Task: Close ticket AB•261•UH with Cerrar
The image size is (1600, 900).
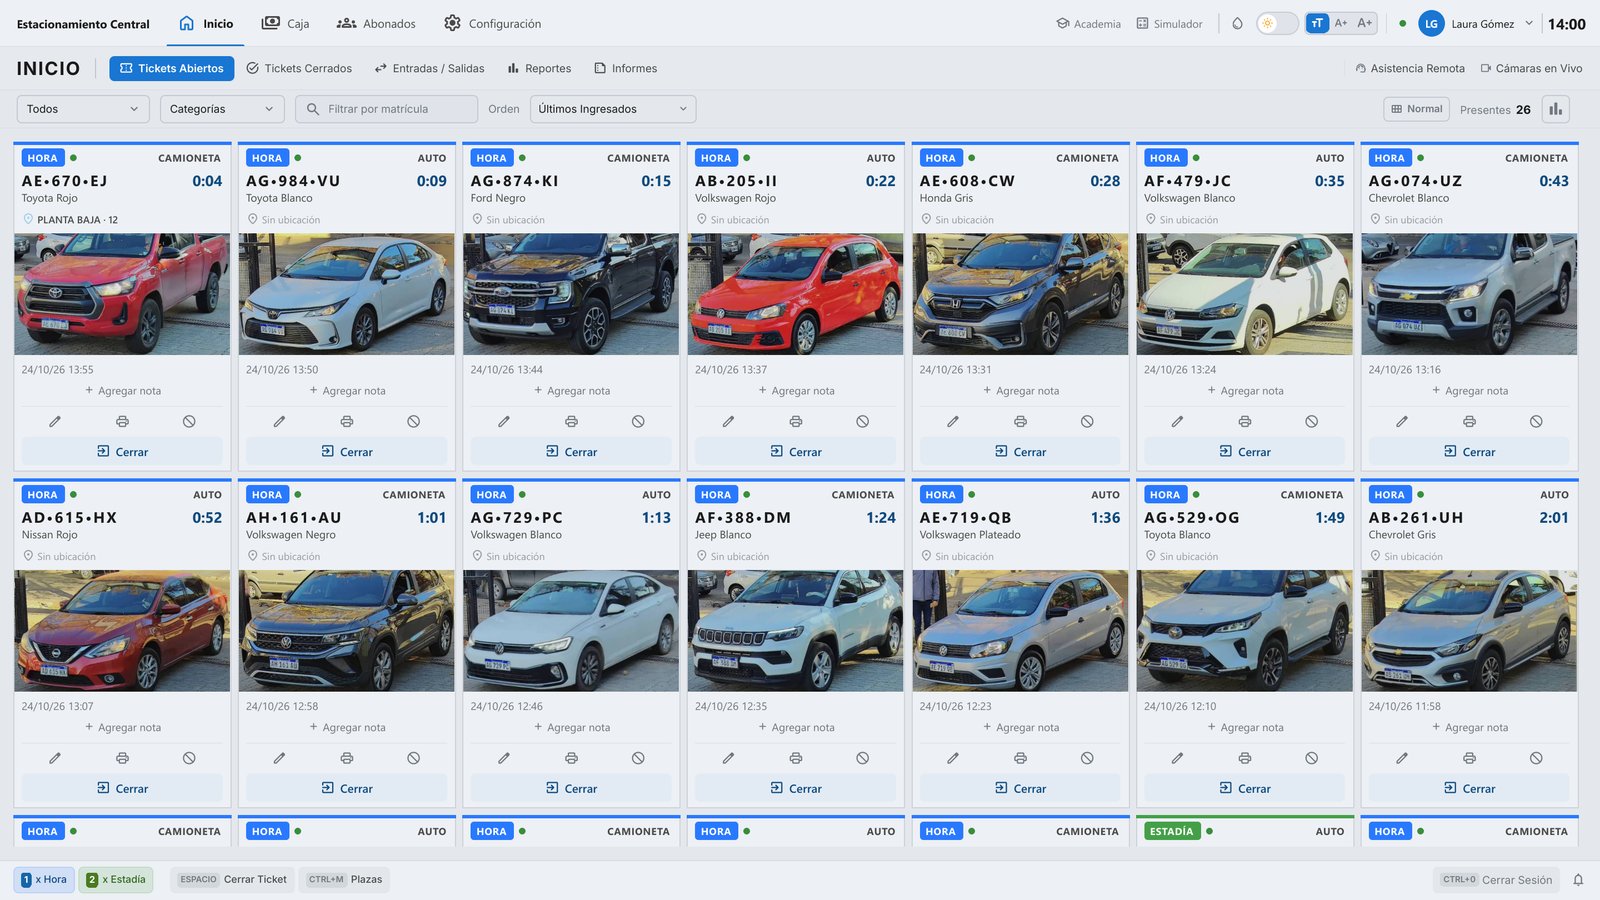Action: click(1469, 789)
